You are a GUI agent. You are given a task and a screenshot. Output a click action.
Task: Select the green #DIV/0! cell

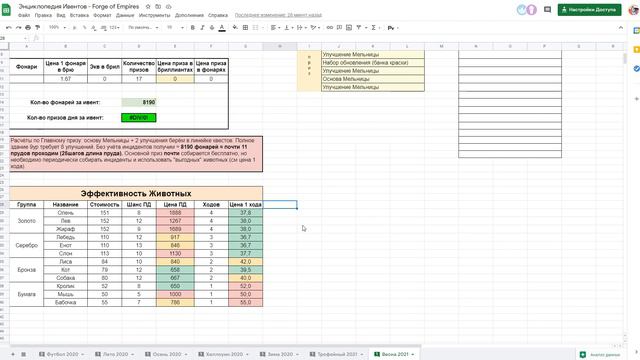point(139,118)
